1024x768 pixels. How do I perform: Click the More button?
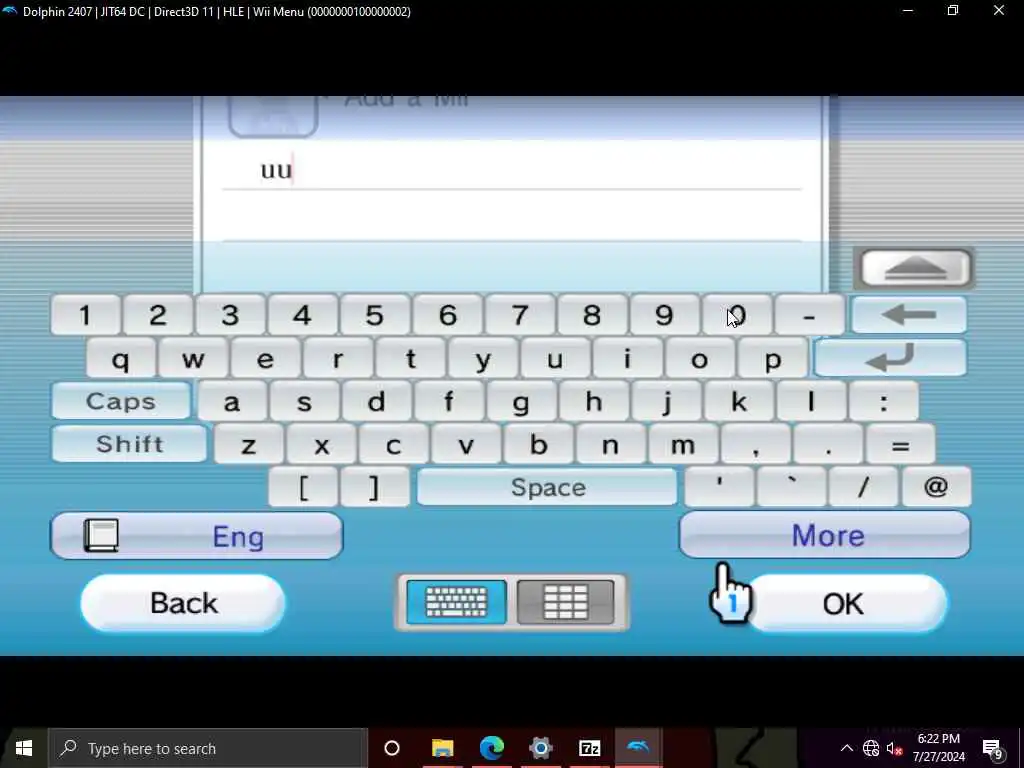(825, 535)
